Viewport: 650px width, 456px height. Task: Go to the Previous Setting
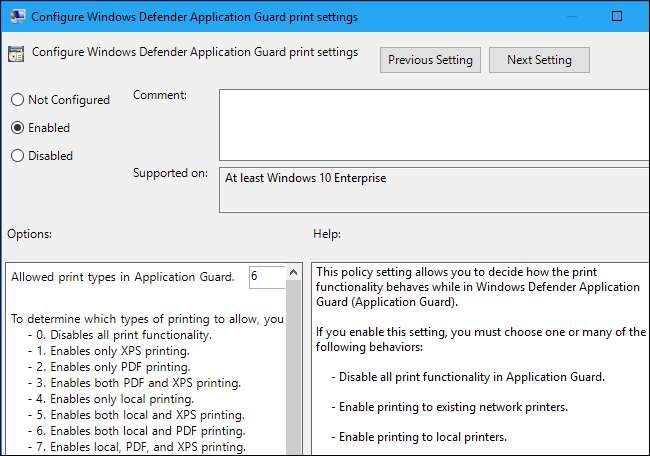[430, 60]
